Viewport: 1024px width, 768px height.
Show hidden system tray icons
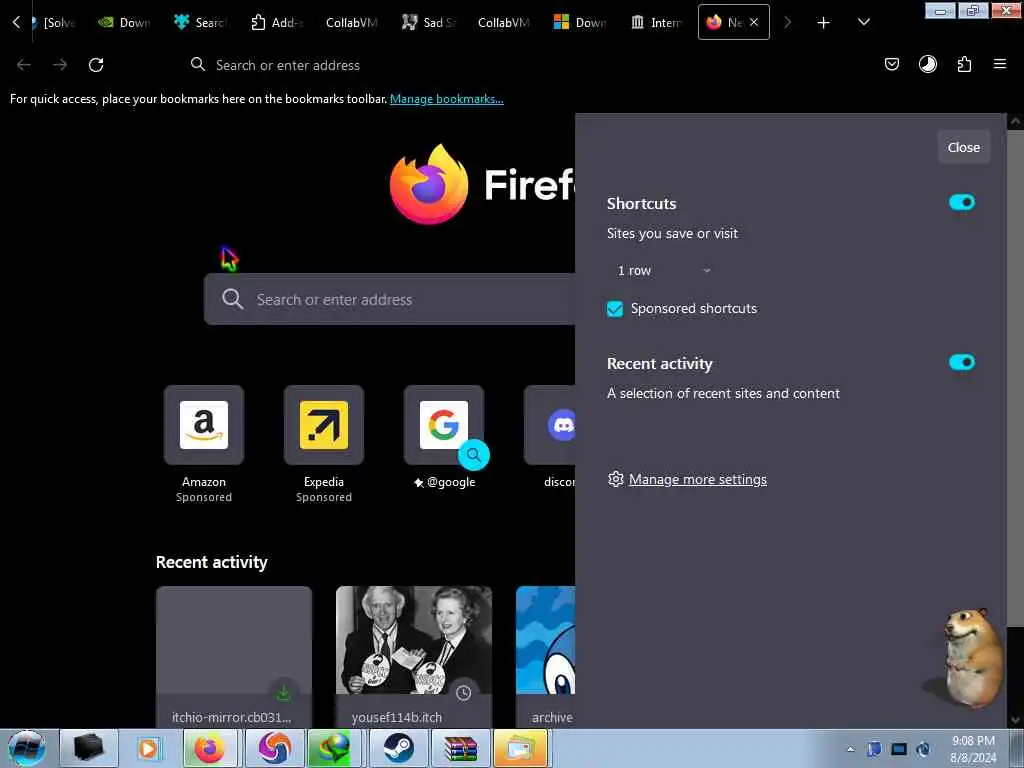[x=850, y=749]
